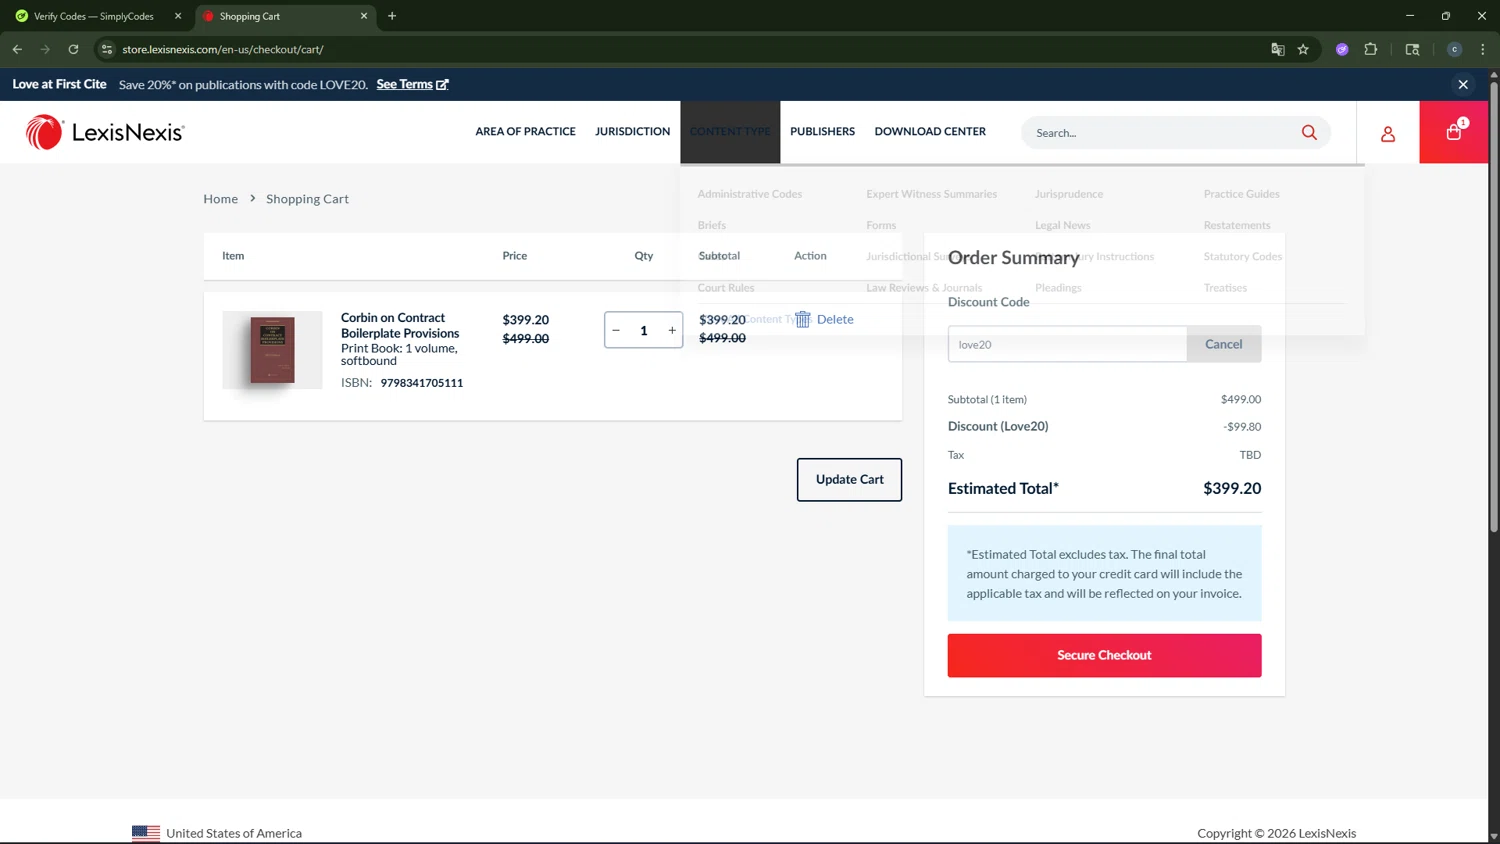Click the Delete trash icon
The width and height of the screenshot is (1500, 844).
pyautogui.click(x=803, y=319)
